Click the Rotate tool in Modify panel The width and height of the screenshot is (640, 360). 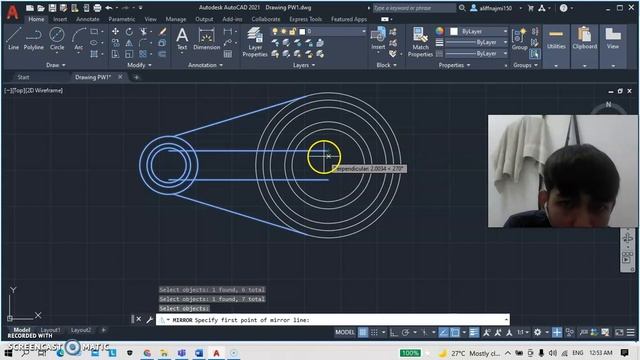point(129,32)
